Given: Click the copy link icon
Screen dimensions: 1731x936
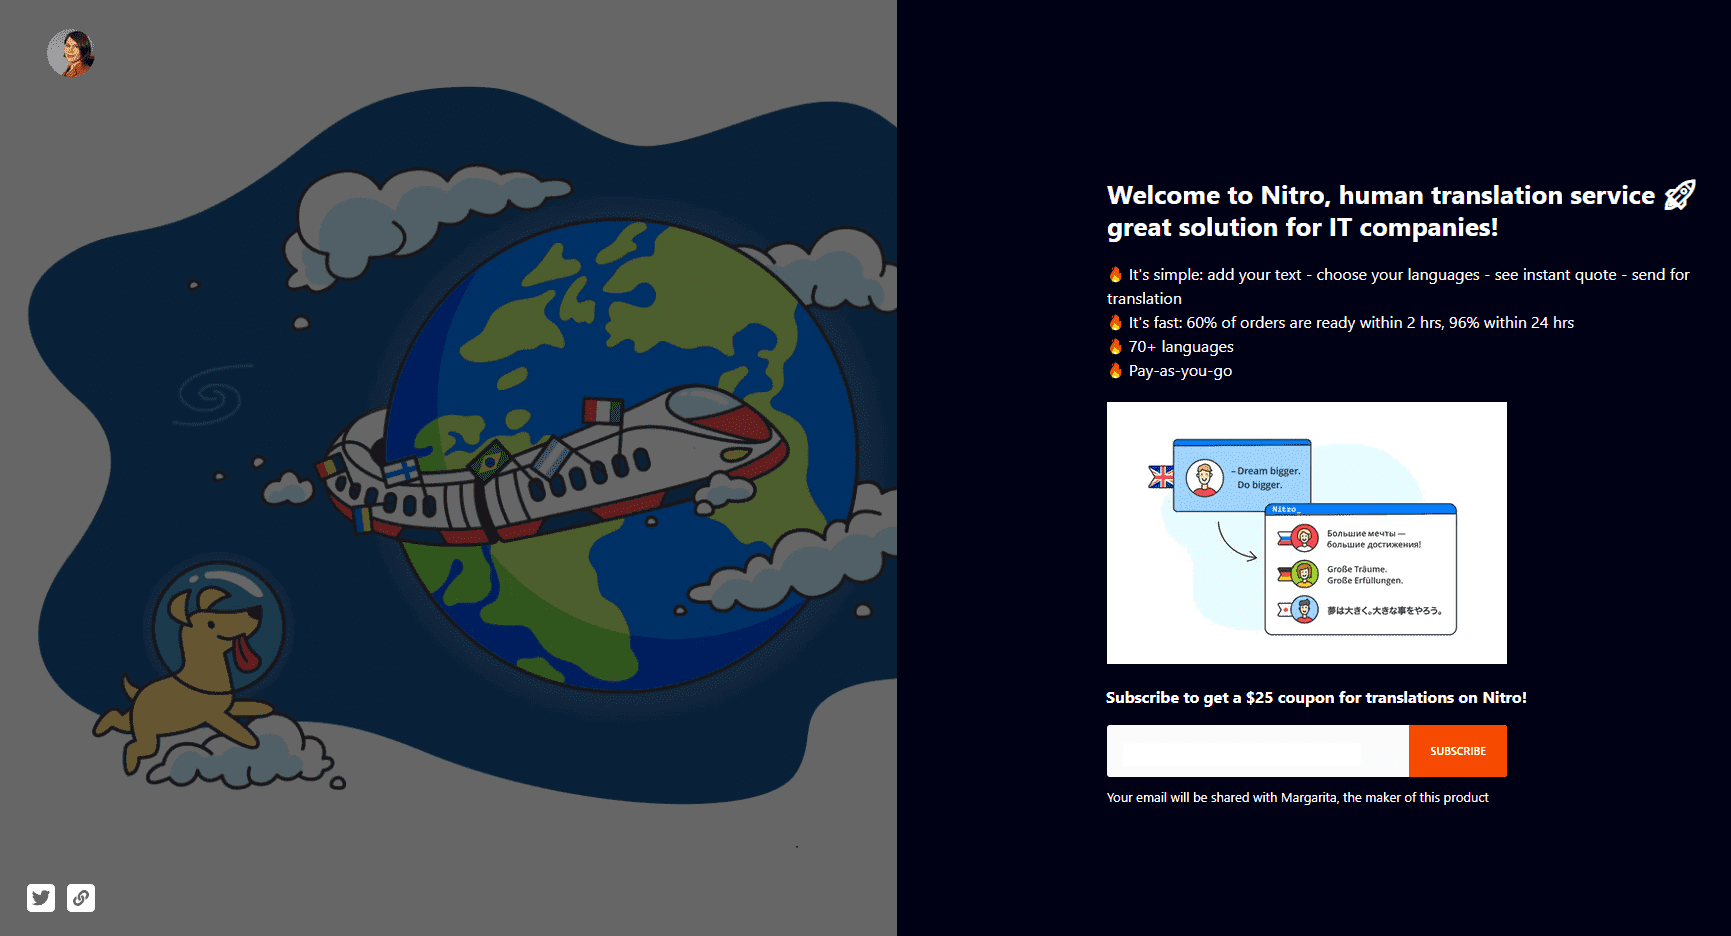Looking at the screenshot, I should (81, 898).
